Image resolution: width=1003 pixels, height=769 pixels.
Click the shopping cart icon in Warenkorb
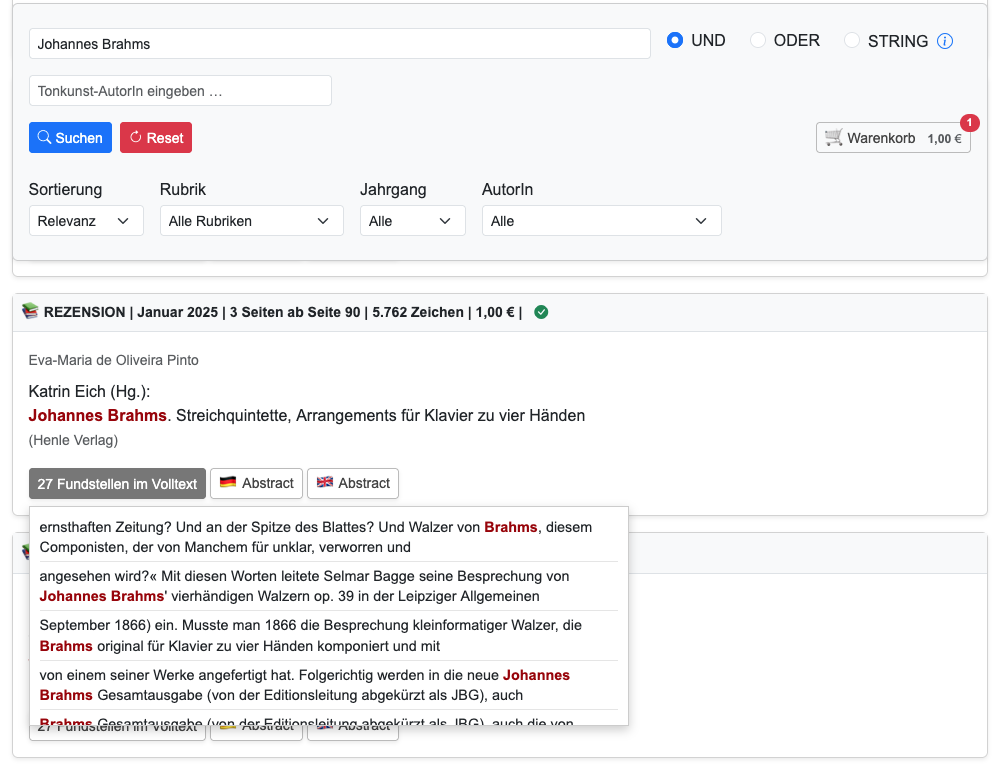(834, 138)
